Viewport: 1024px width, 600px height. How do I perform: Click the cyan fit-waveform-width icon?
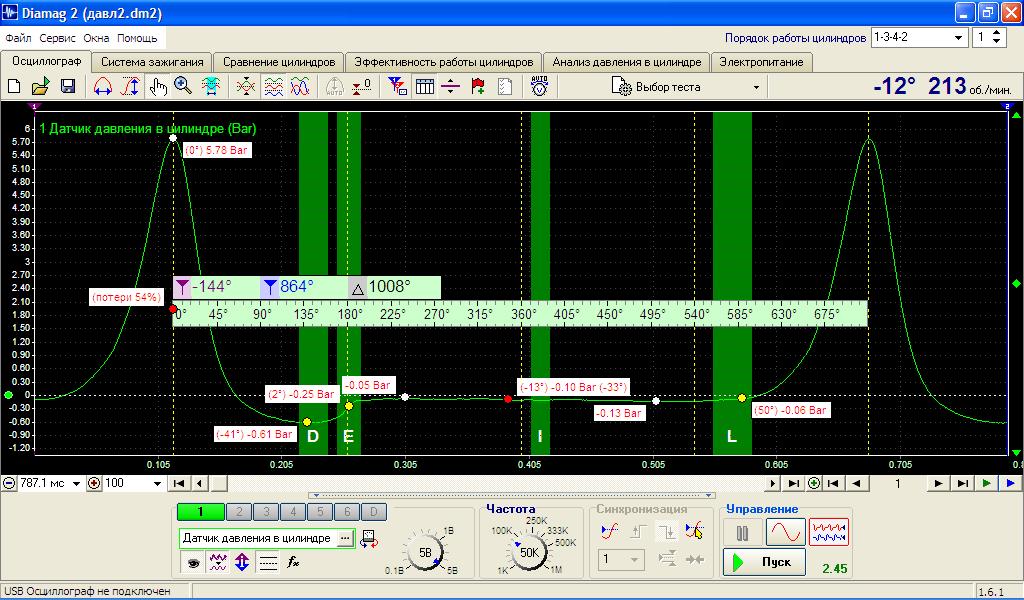tap(210, 86)
